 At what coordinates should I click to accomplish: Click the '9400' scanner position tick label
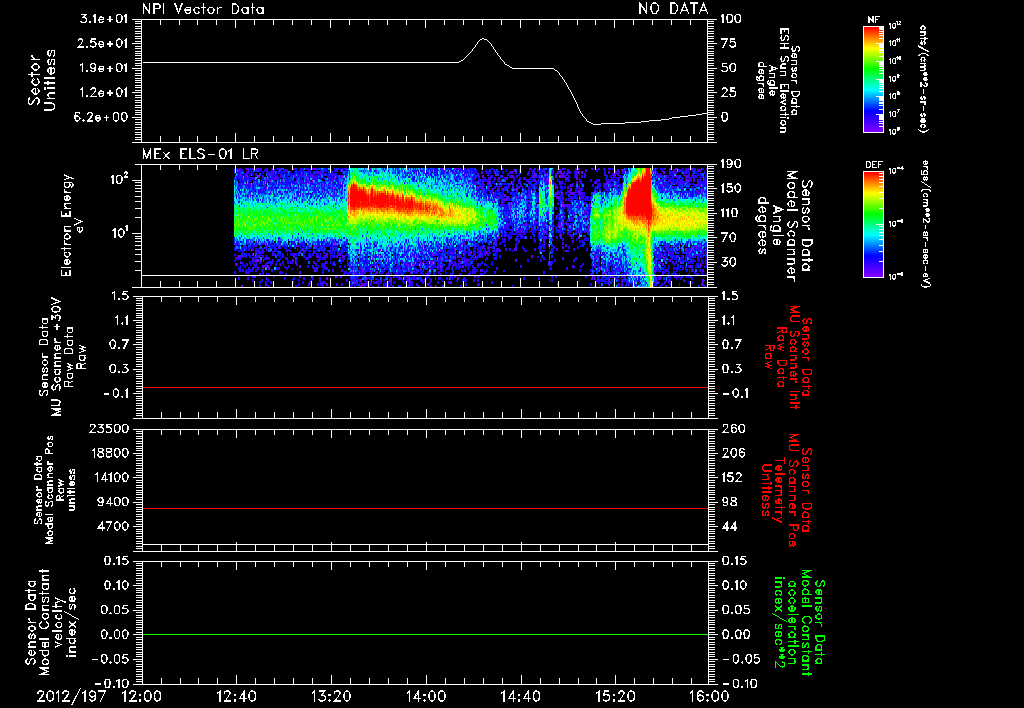114,502
